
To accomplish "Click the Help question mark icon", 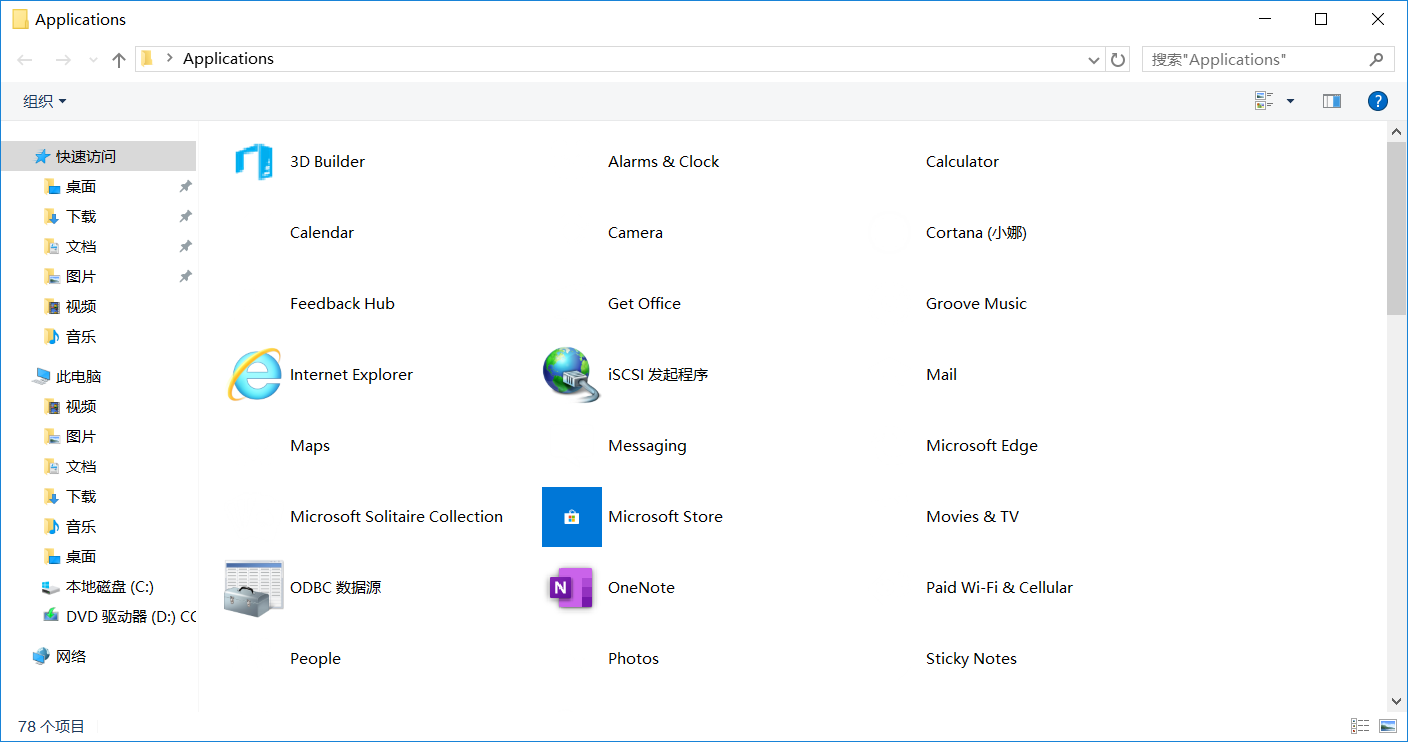I will (x=1378, y=101).
